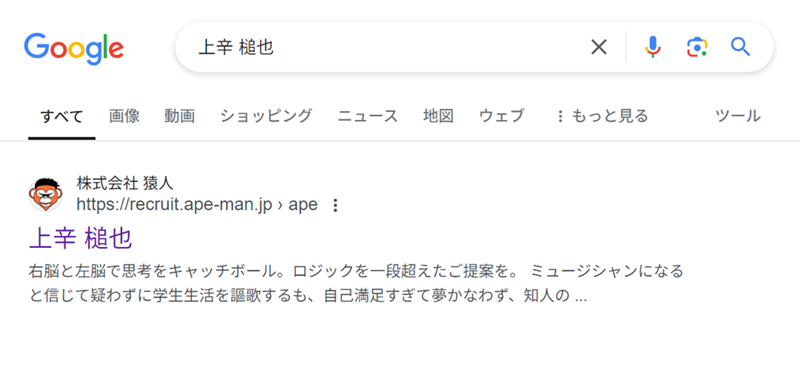The width and height of the screenshot is (800, 369).
Task: Open the ニュース tab
Action: coord(367,116)
